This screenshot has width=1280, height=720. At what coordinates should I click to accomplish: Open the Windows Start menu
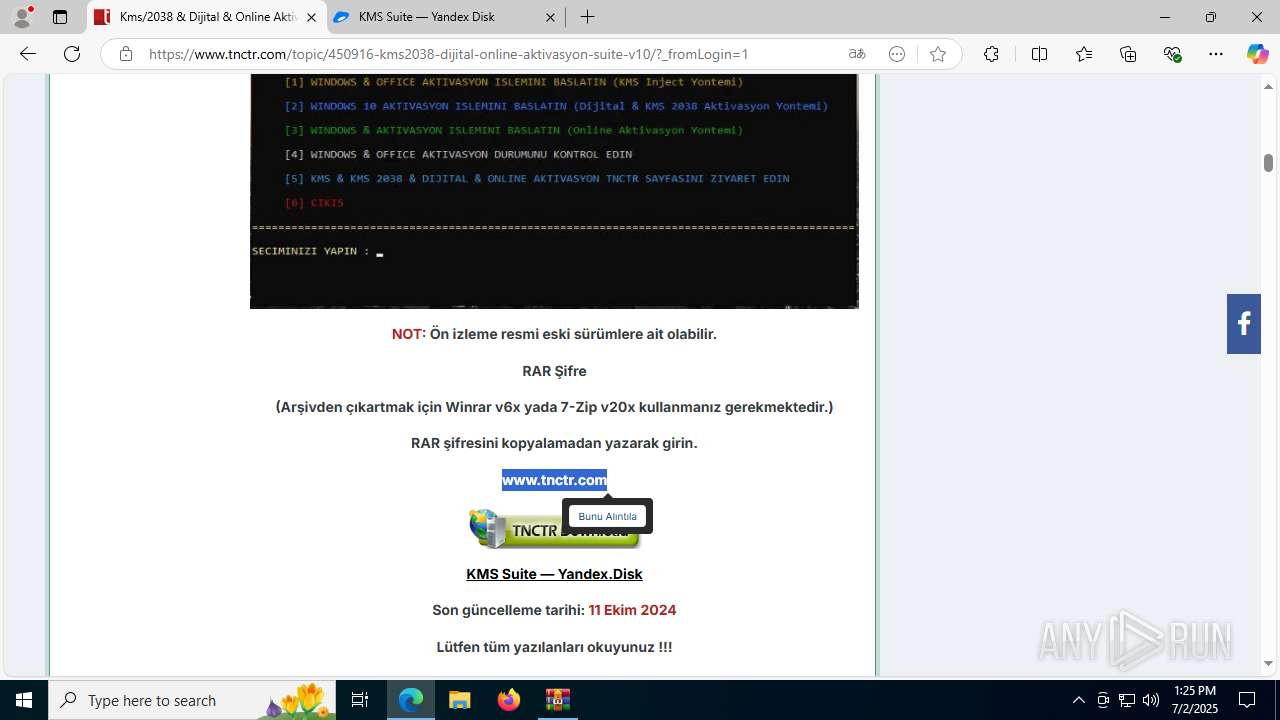(24, 700)
